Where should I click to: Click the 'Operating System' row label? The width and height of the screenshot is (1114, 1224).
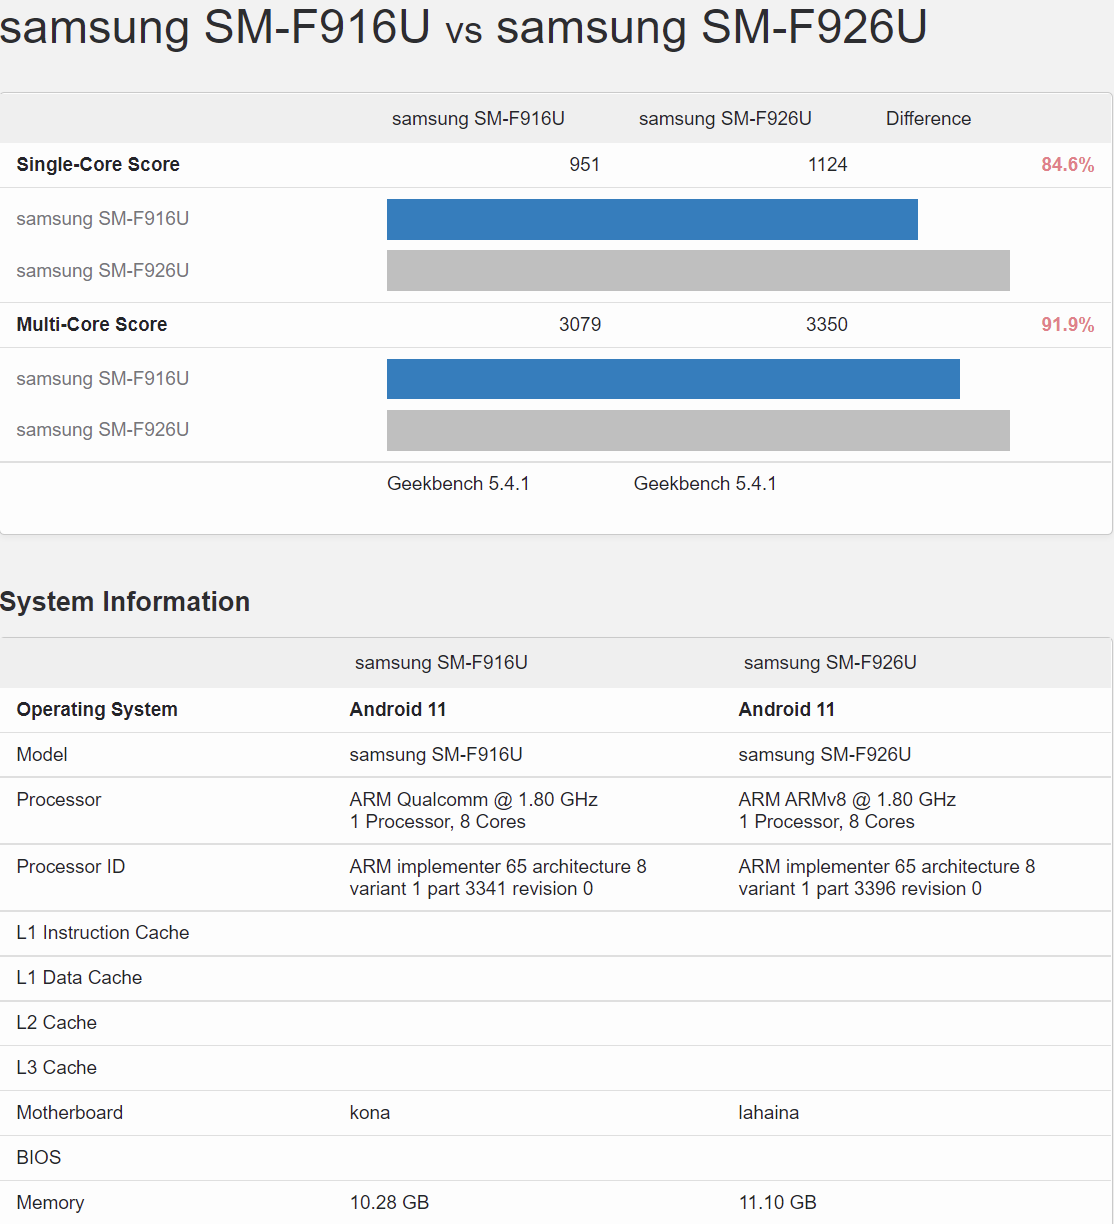97,710
